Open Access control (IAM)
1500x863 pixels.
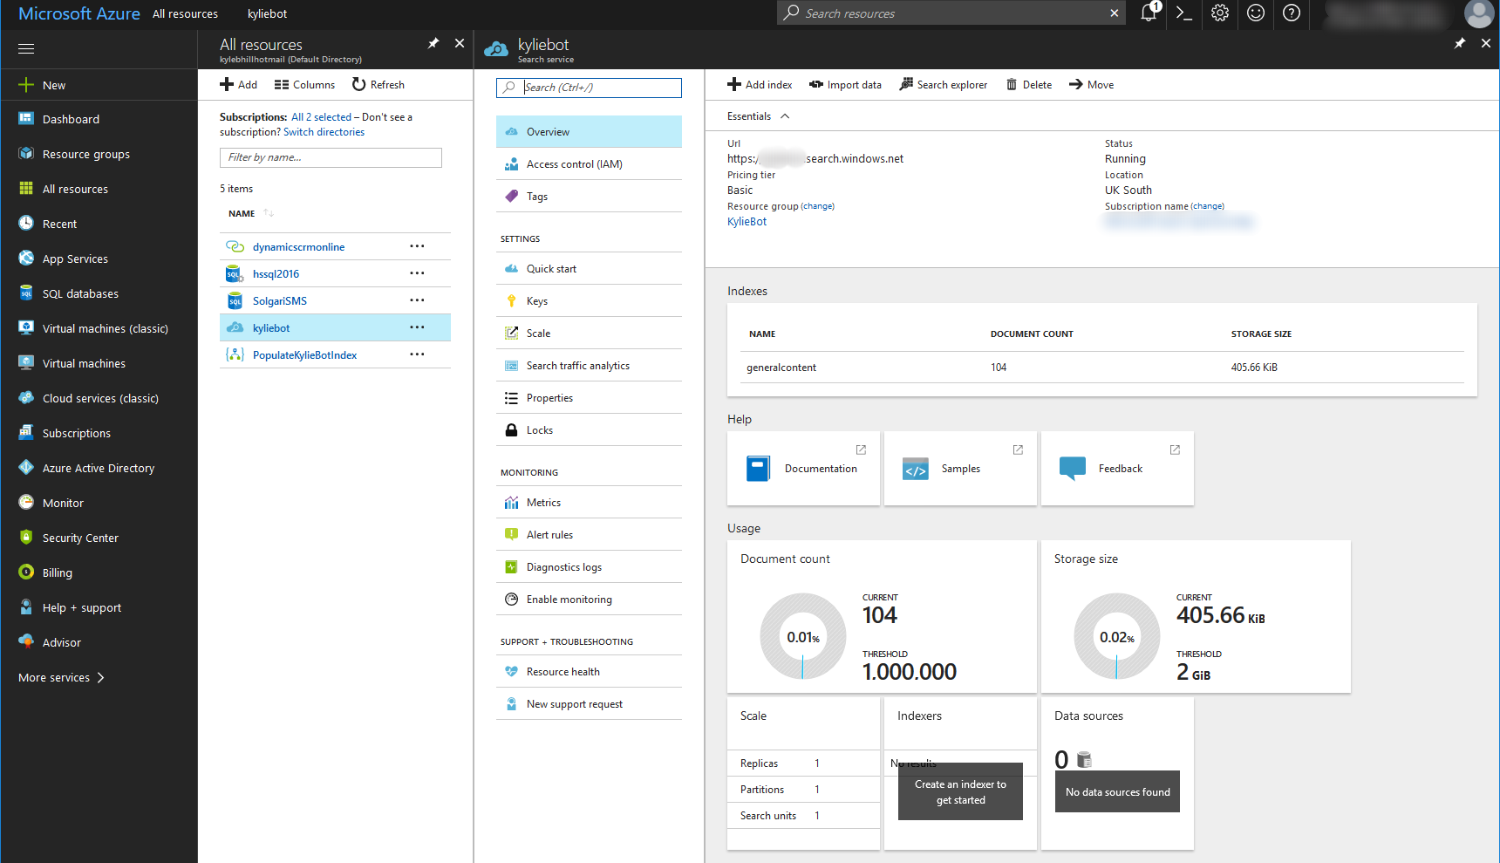point(589,164)
